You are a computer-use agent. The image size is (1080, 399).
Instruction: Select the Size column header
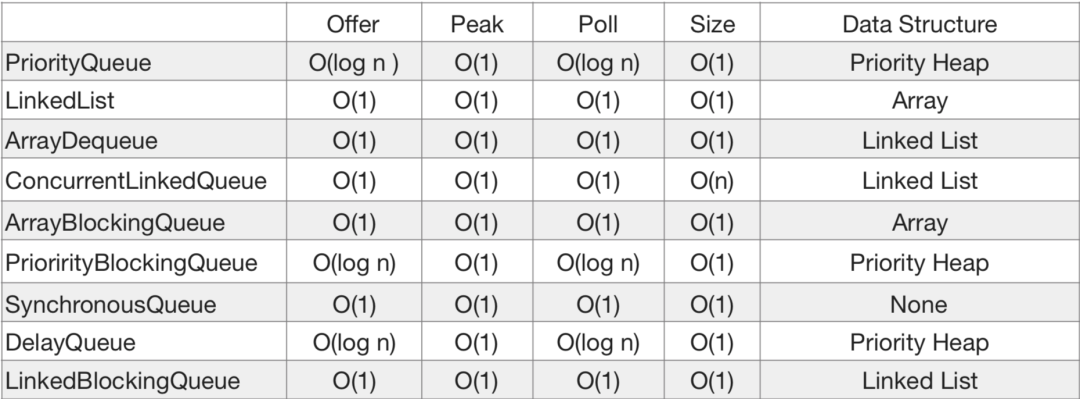tap(712, 24)
